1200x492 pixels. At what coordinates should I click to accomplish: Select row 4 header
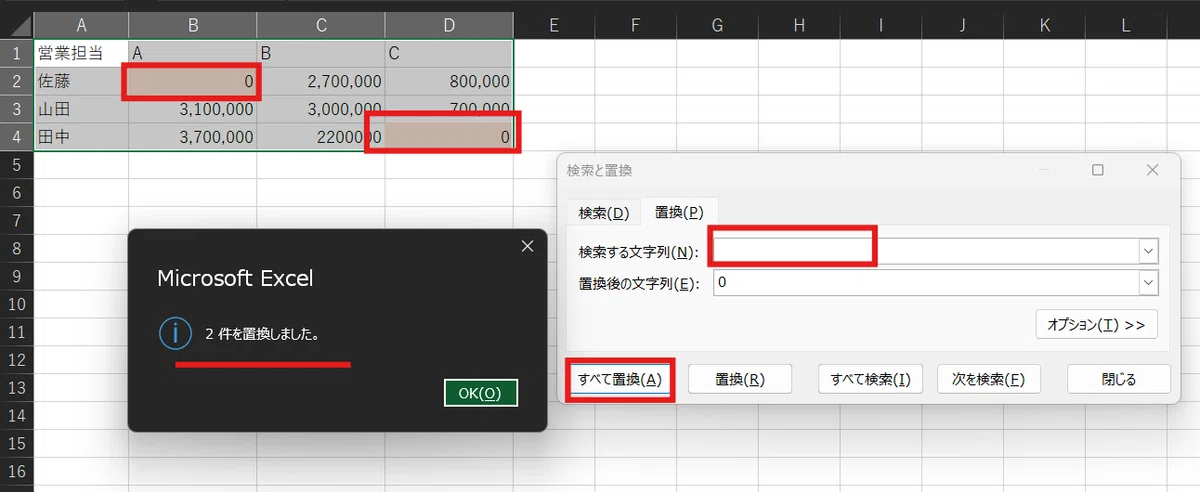[x=16, y=137]
